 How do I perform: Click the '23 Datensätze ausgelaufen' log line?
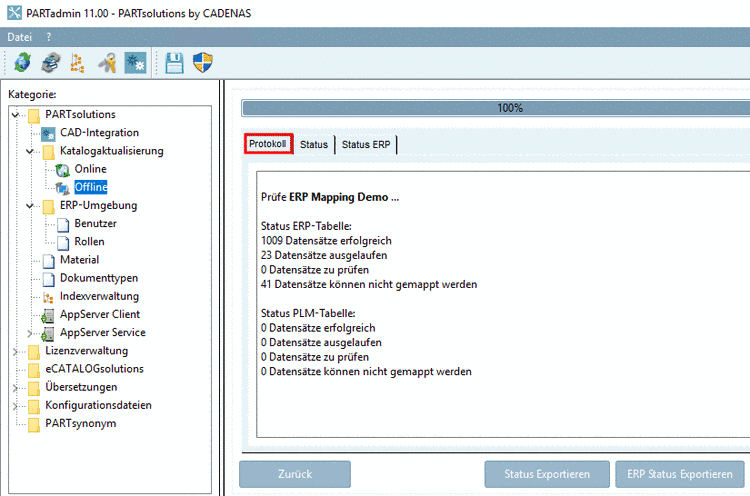324,255
